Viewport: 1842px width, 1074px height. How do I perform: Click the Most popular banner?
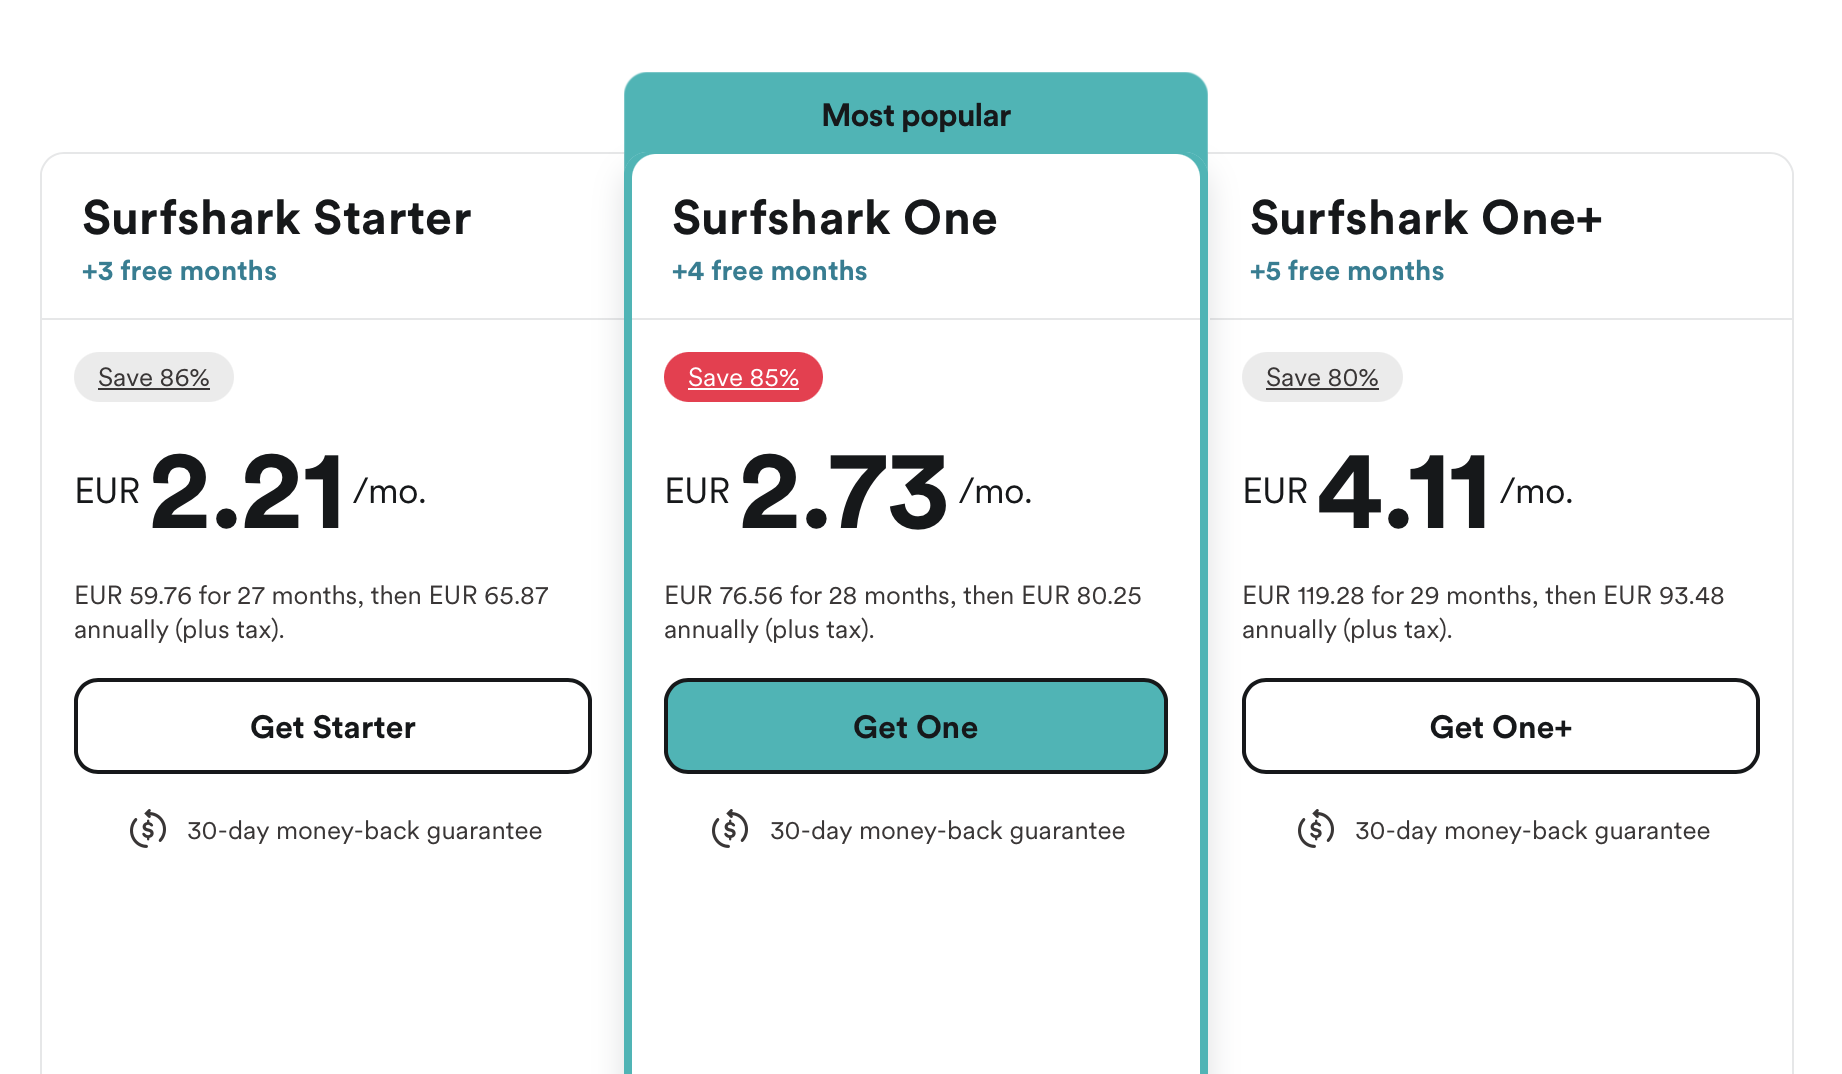click(x=915, y=115)
